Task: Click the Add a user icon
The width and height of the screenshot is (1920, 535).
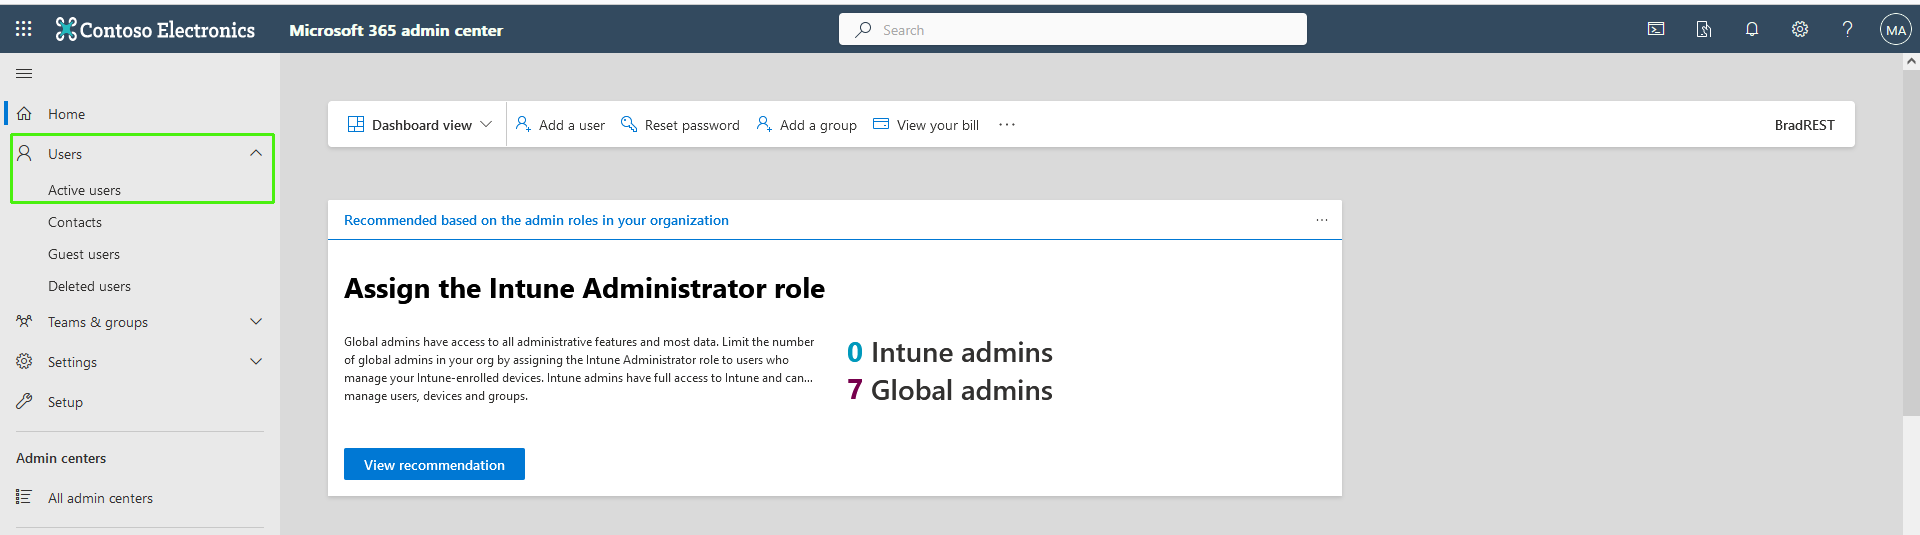Action: [523, 124]
